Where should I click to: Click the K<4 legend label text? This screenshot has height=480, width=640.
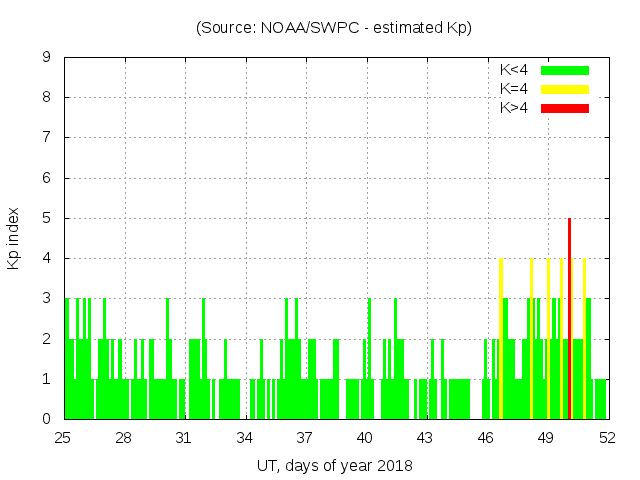pyautogui.click(x=514, y=70)
